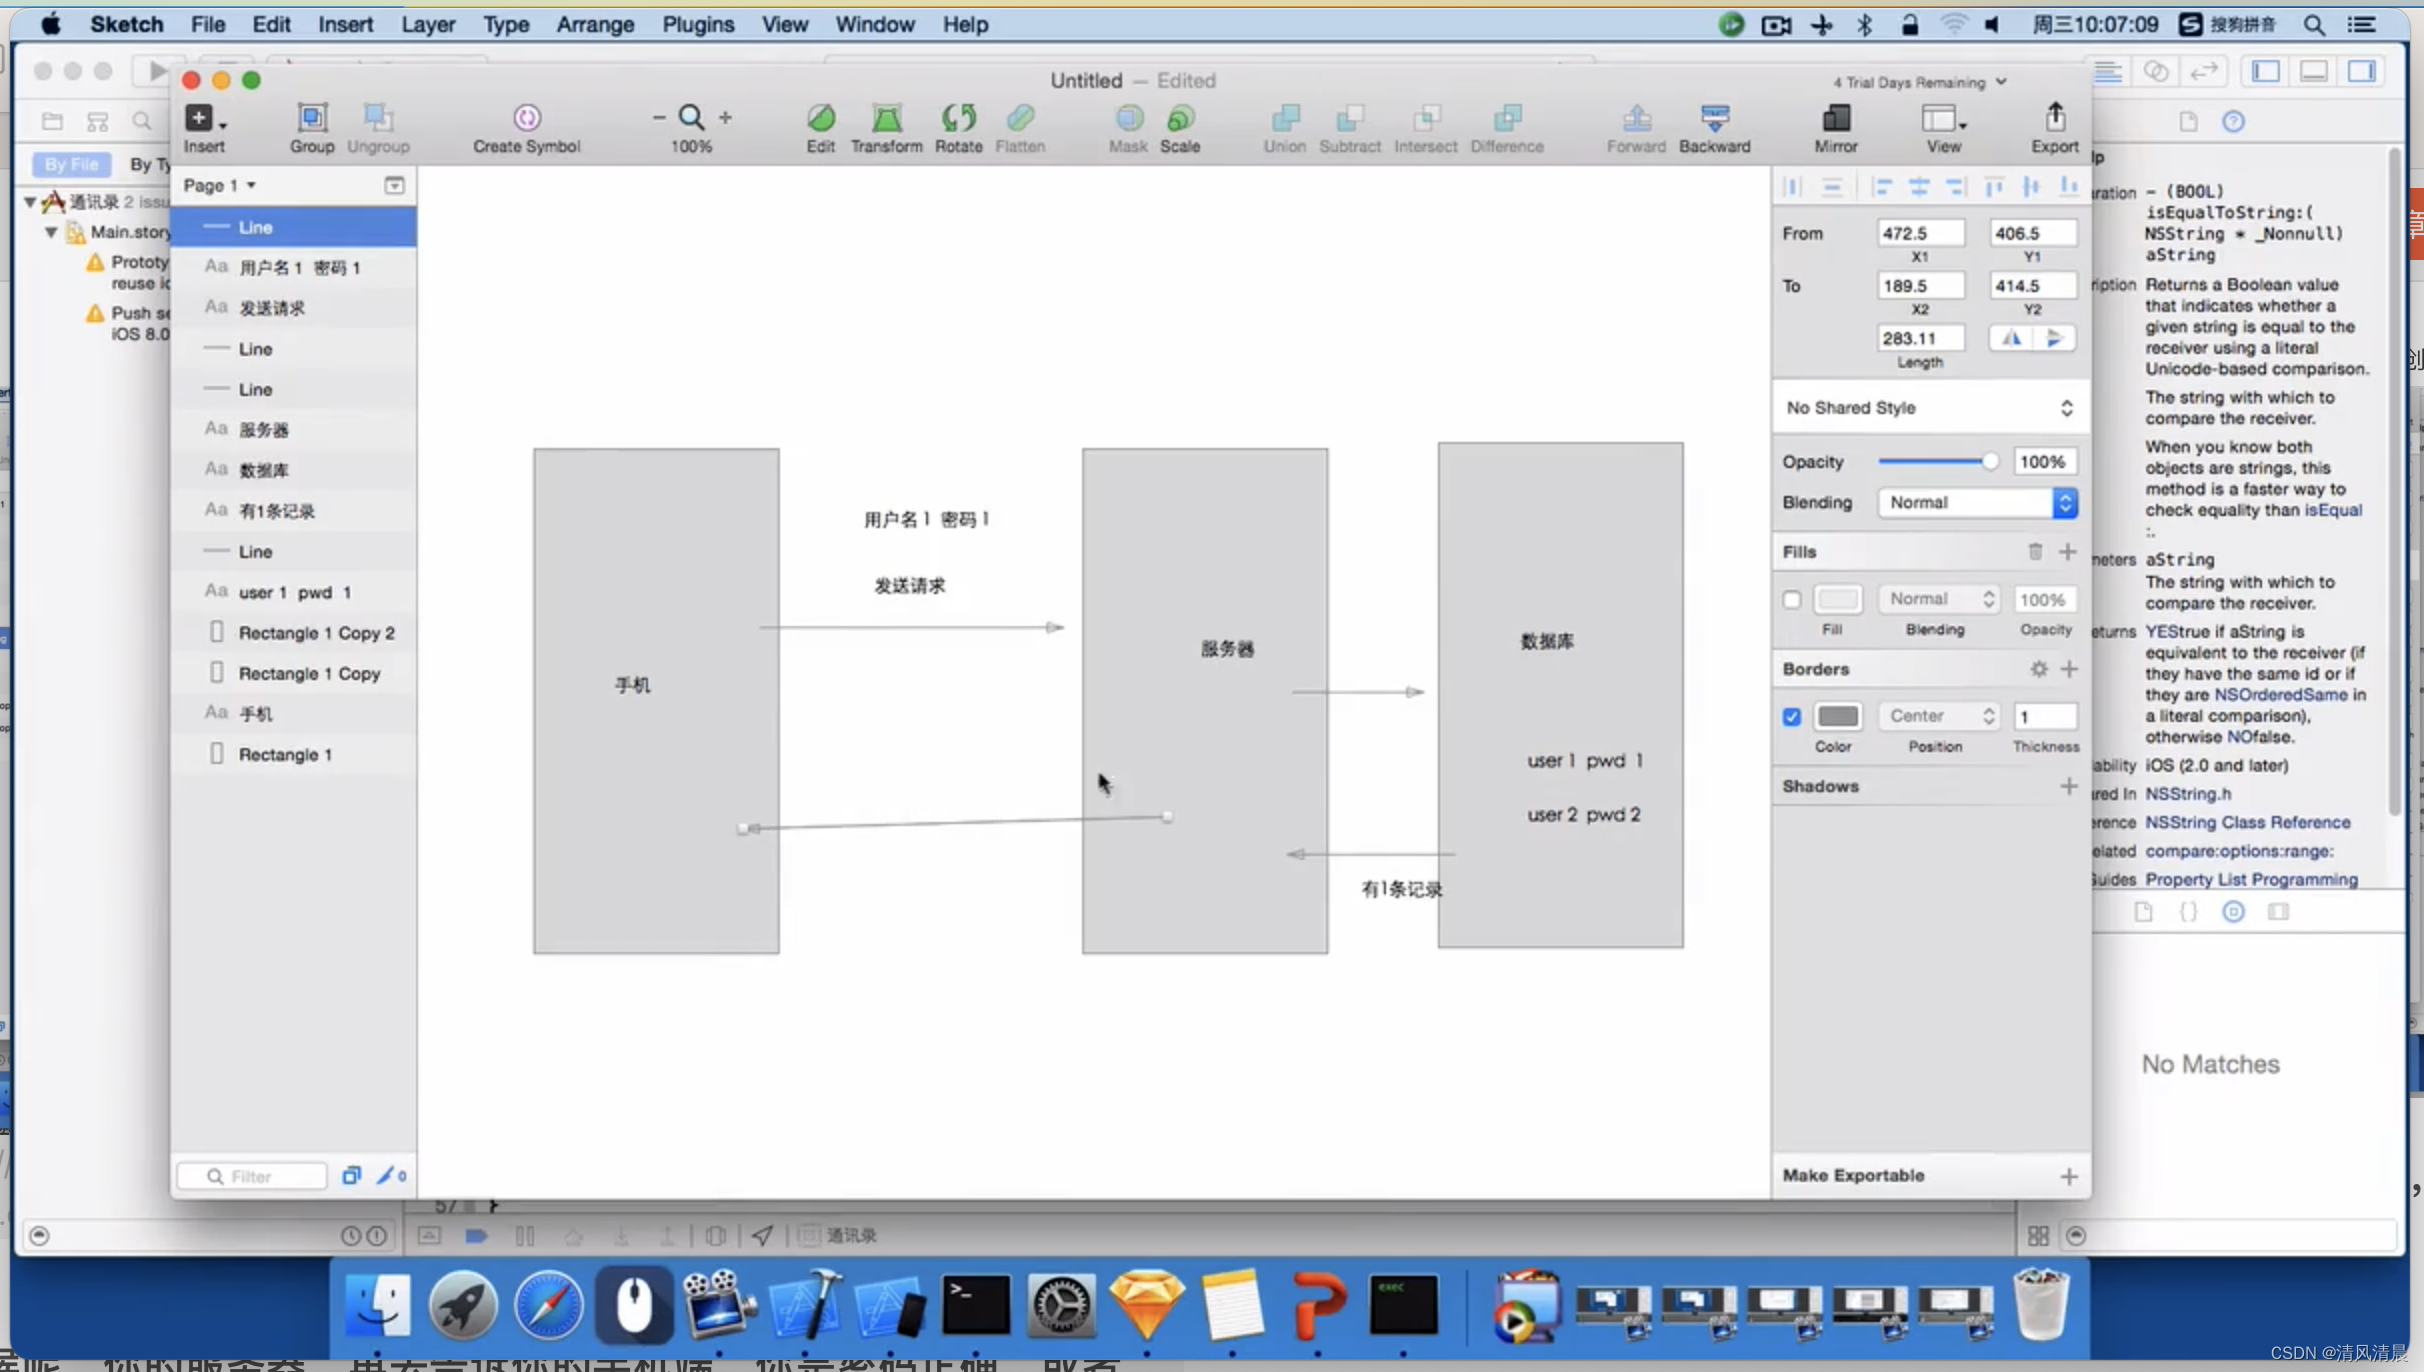Viewport: 2424px width, 1372px height.
Task: Click Make Exportable button
Action: (x=1853, y=1174)
